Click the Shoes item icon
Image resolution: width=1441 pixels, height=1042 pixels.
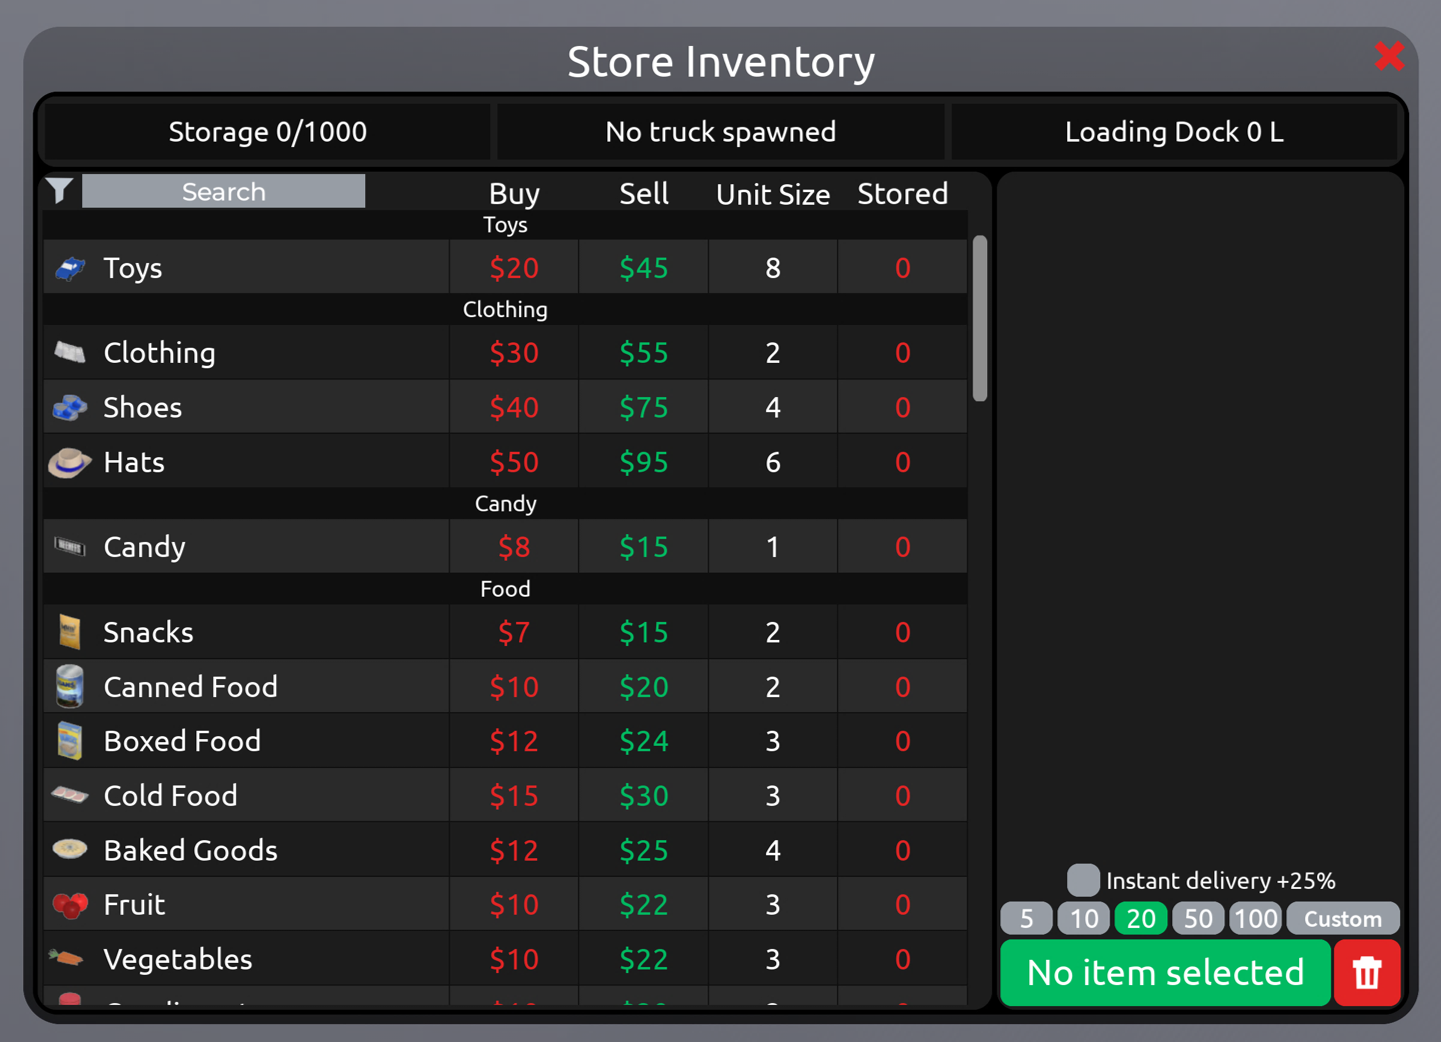tap(70, 407)
